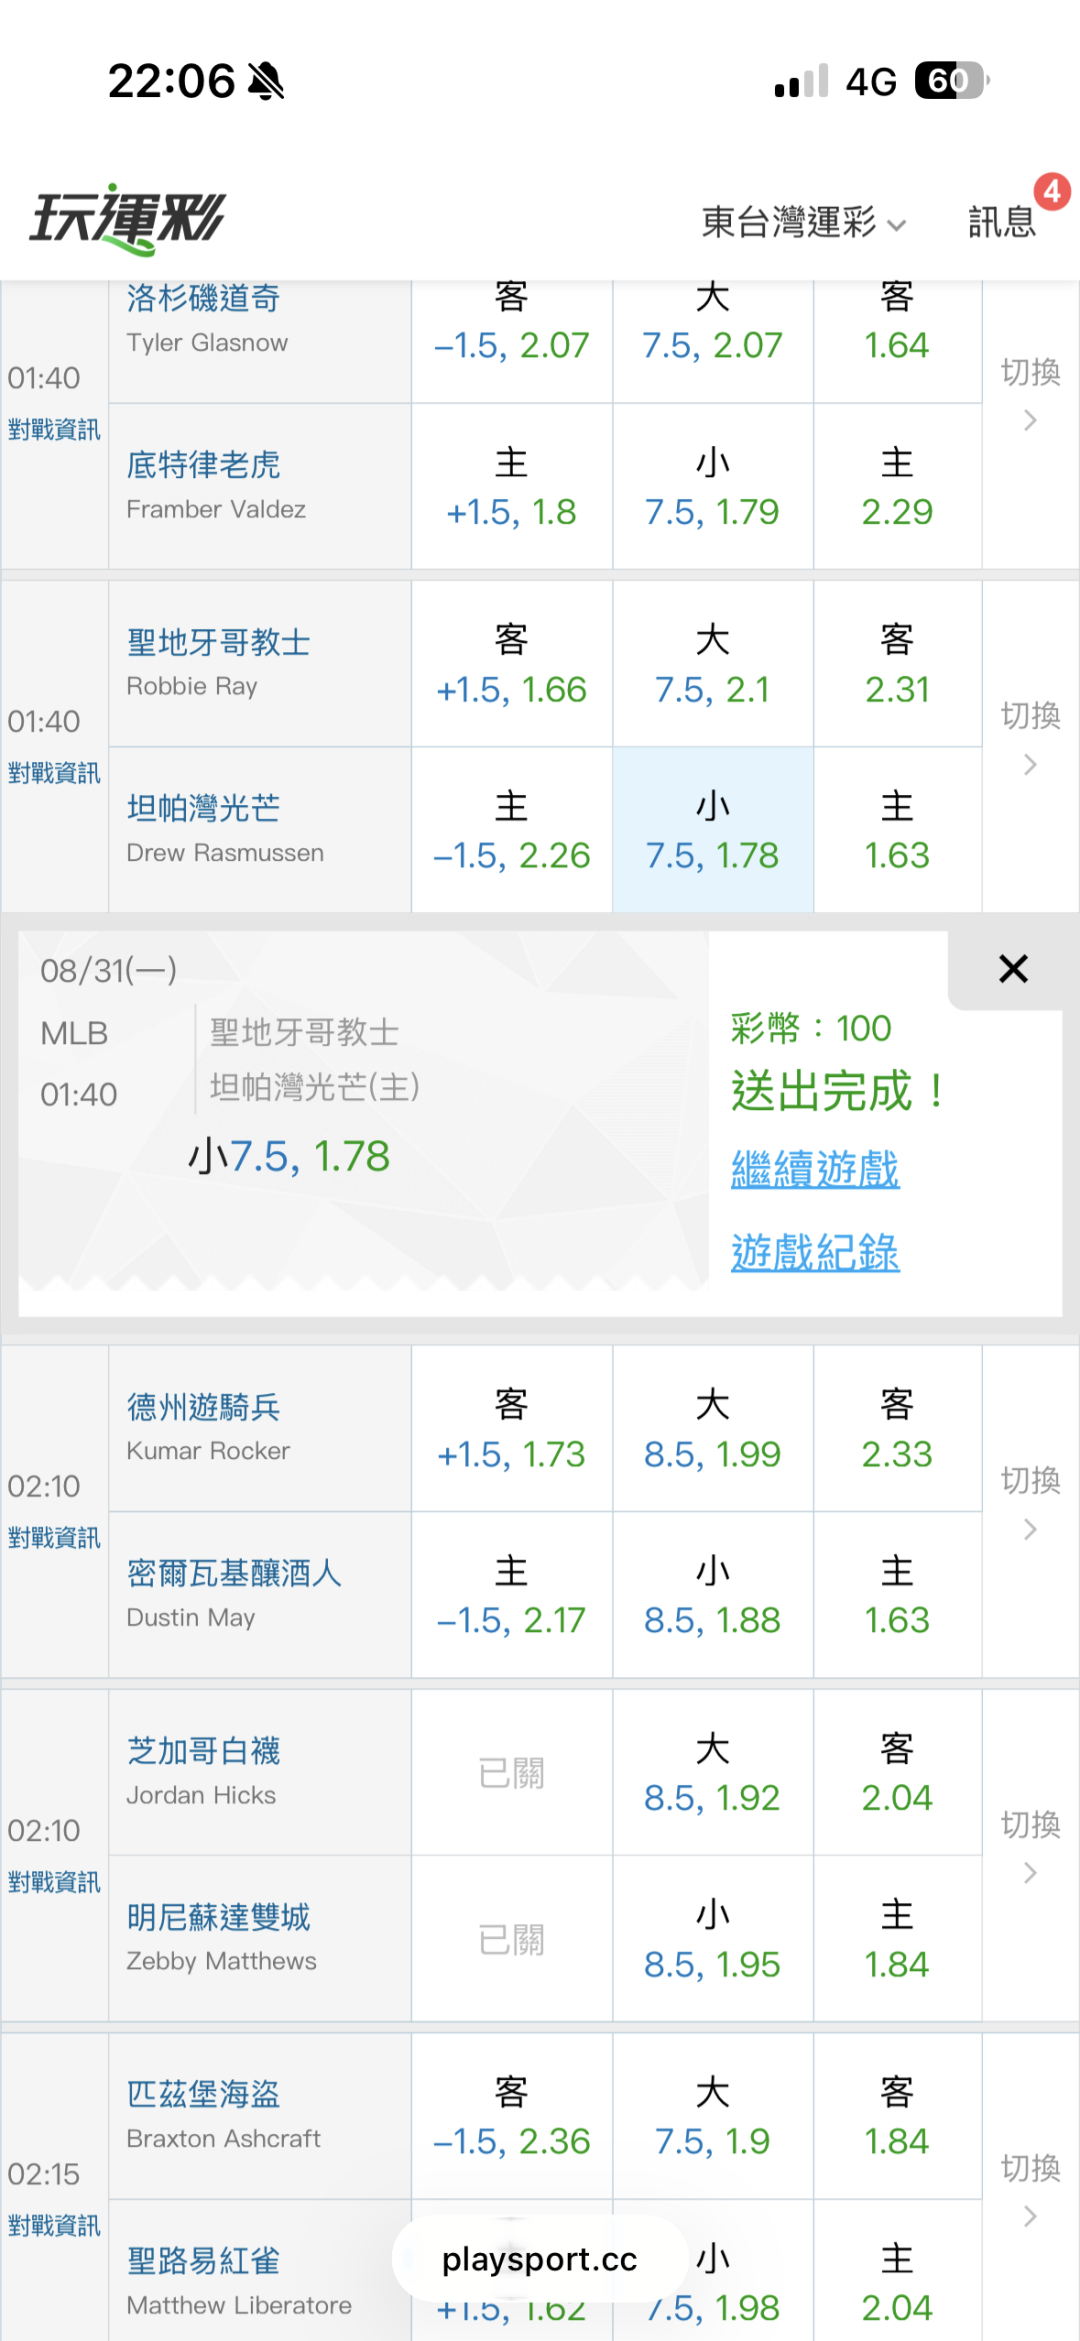The width and height of the screenshot is (1080, 2341).
Task: Open 聖地牙哥教士 team page
Action: point(218,642)
